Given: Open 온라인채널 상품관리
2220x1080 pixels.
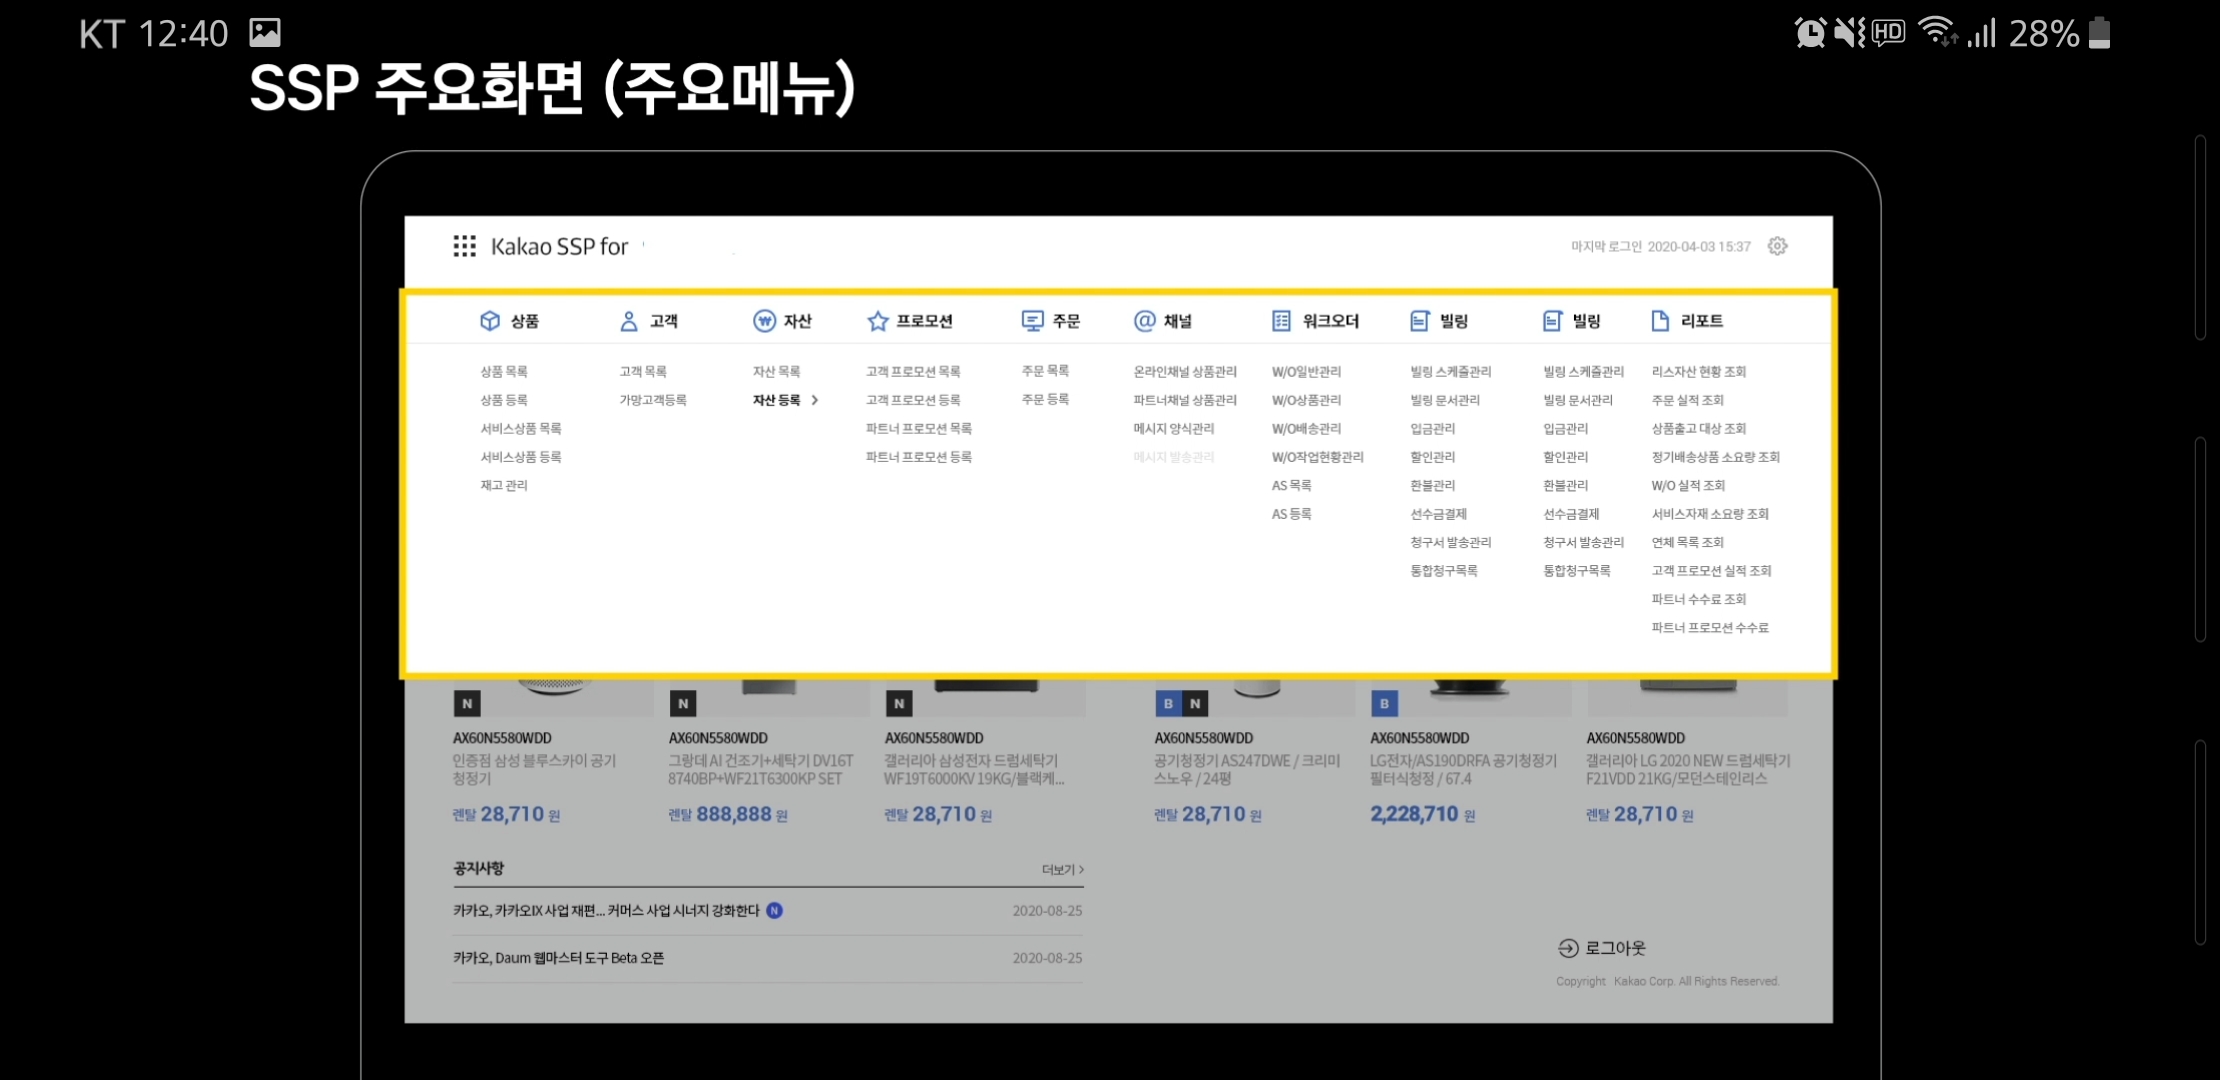Looking at the screenshot, I should 1185,372.
